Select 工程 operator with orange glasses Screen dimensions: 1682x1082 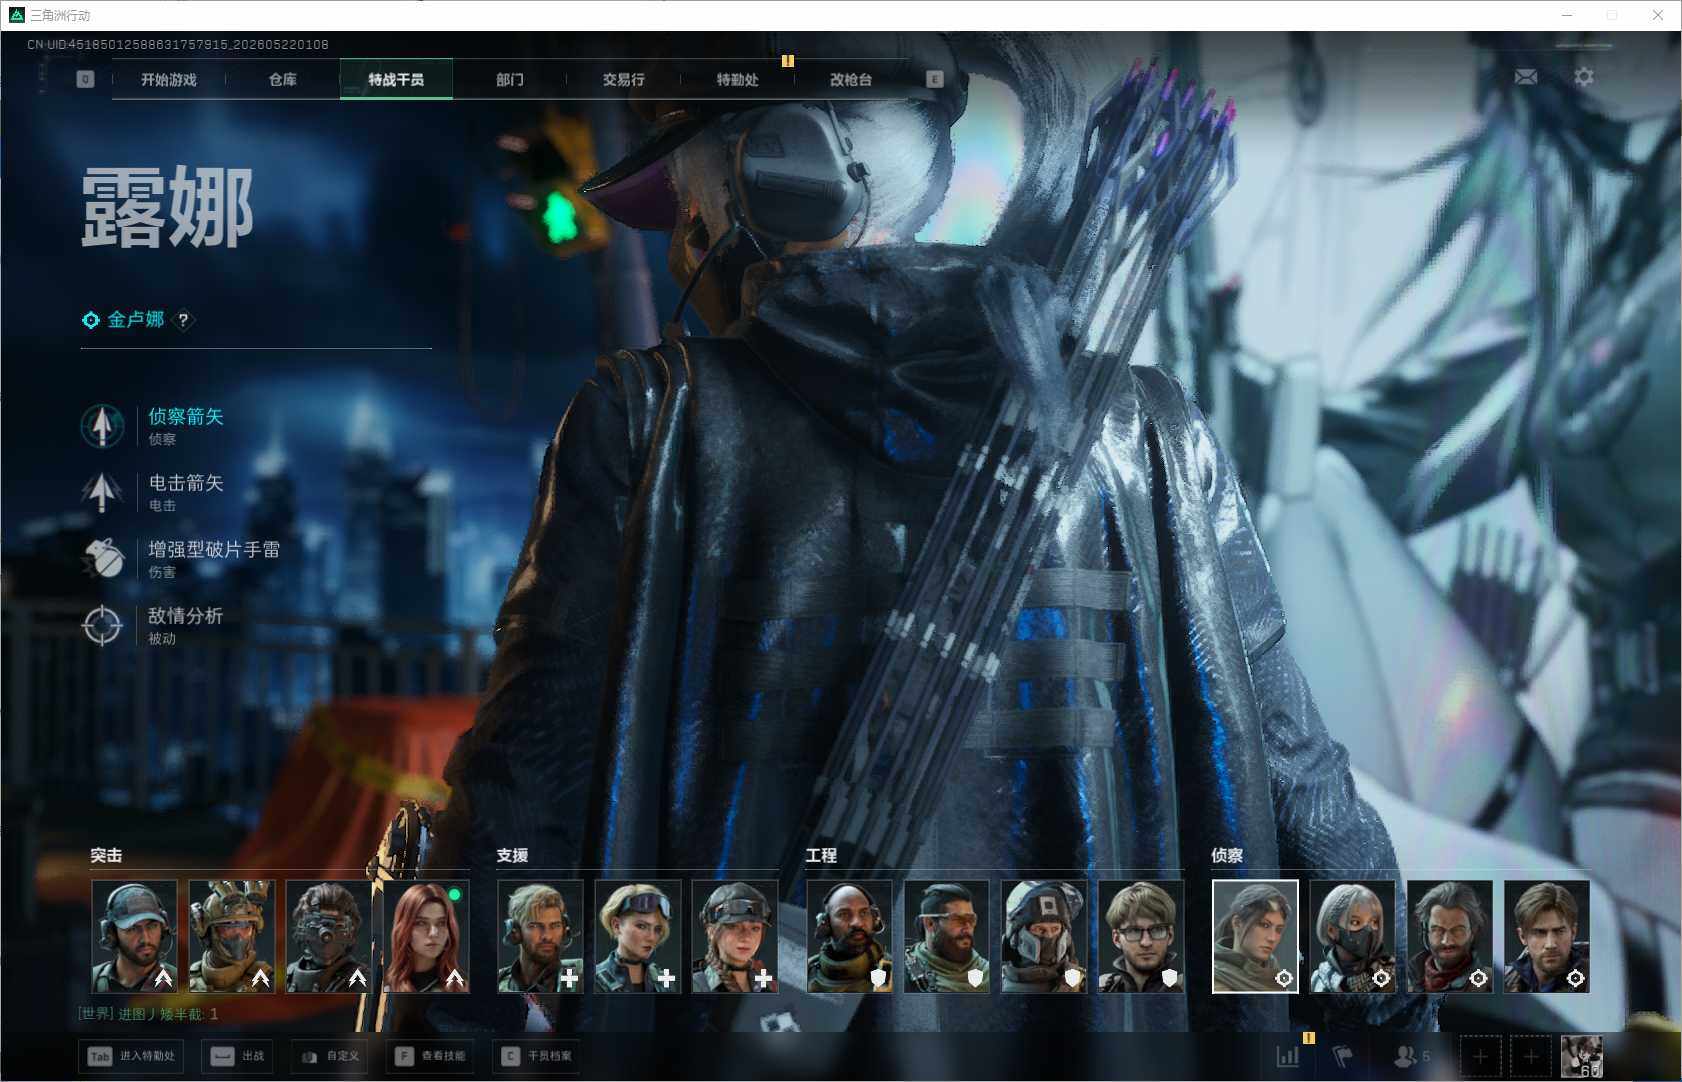(946, 936)
